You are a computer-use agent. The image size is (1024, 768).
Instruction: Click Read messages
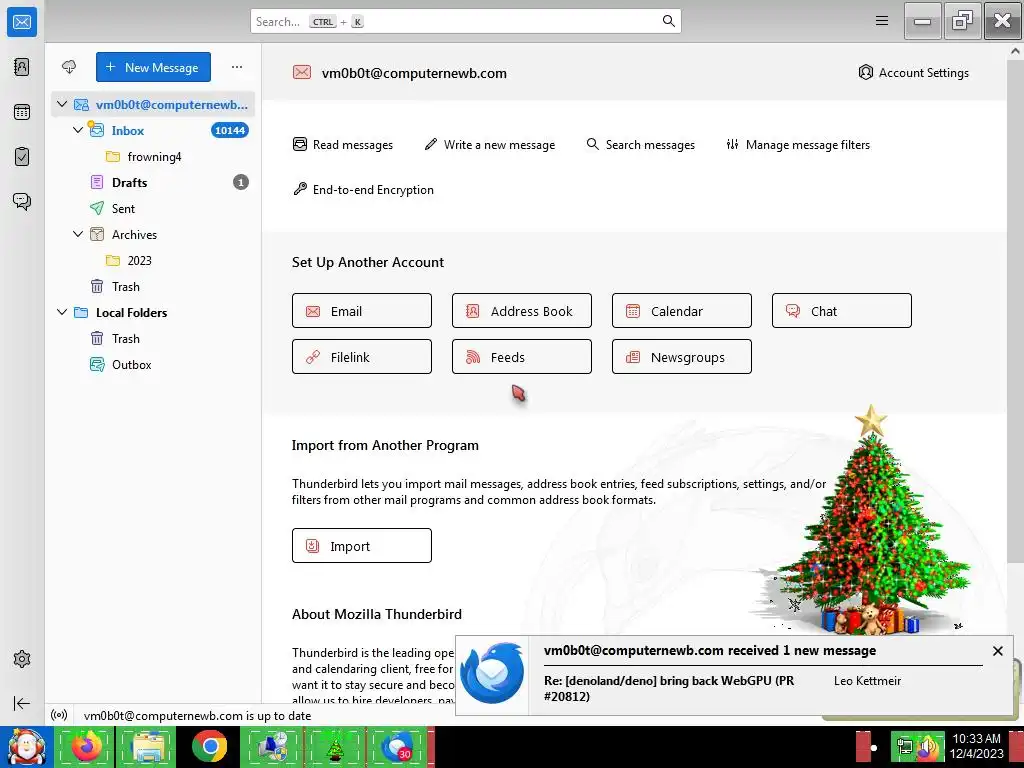pos(343,144)
